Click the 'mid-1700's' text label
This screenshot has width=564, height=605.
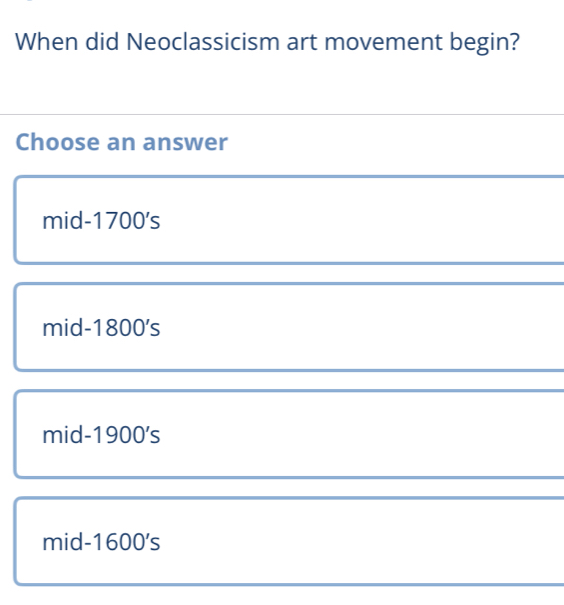tap(101, 221)
